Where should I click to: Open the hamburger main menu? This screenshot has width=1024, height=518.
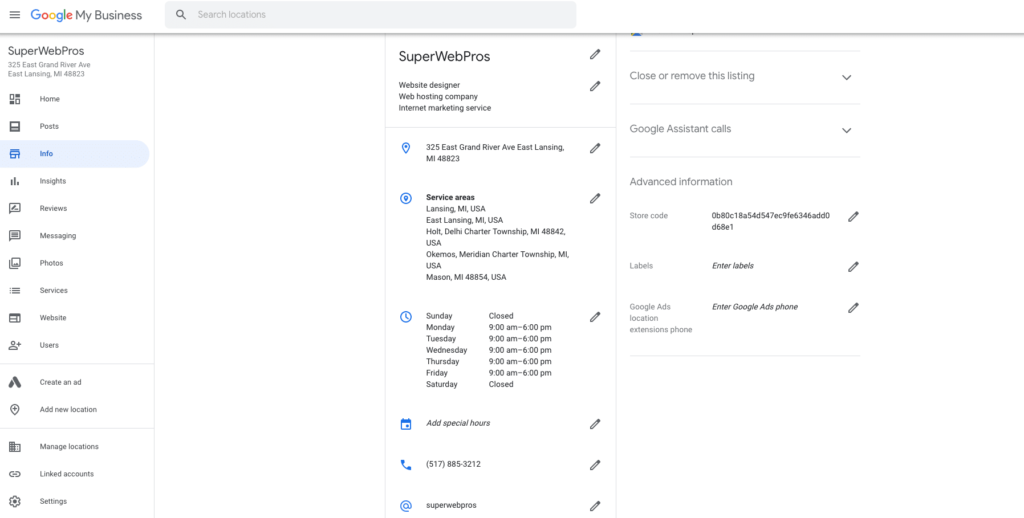click(x=14, y=14)
